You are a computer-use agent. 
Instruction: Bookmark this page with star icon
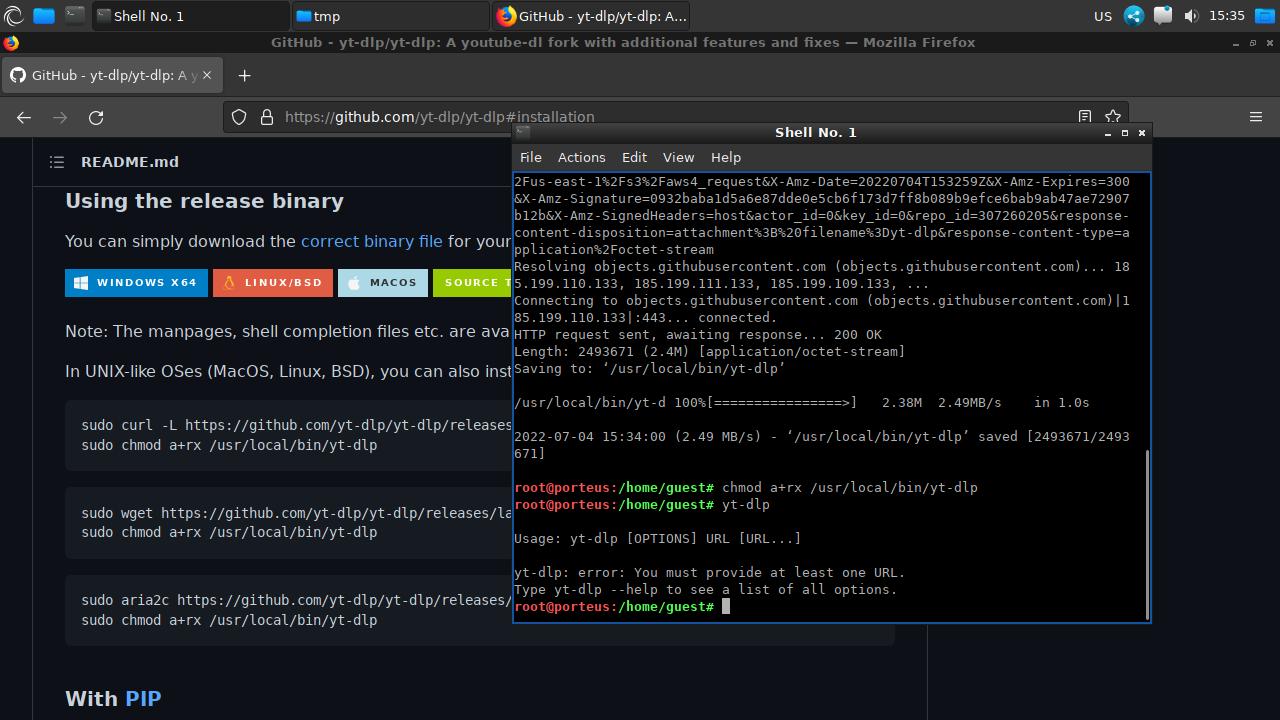1113,117
